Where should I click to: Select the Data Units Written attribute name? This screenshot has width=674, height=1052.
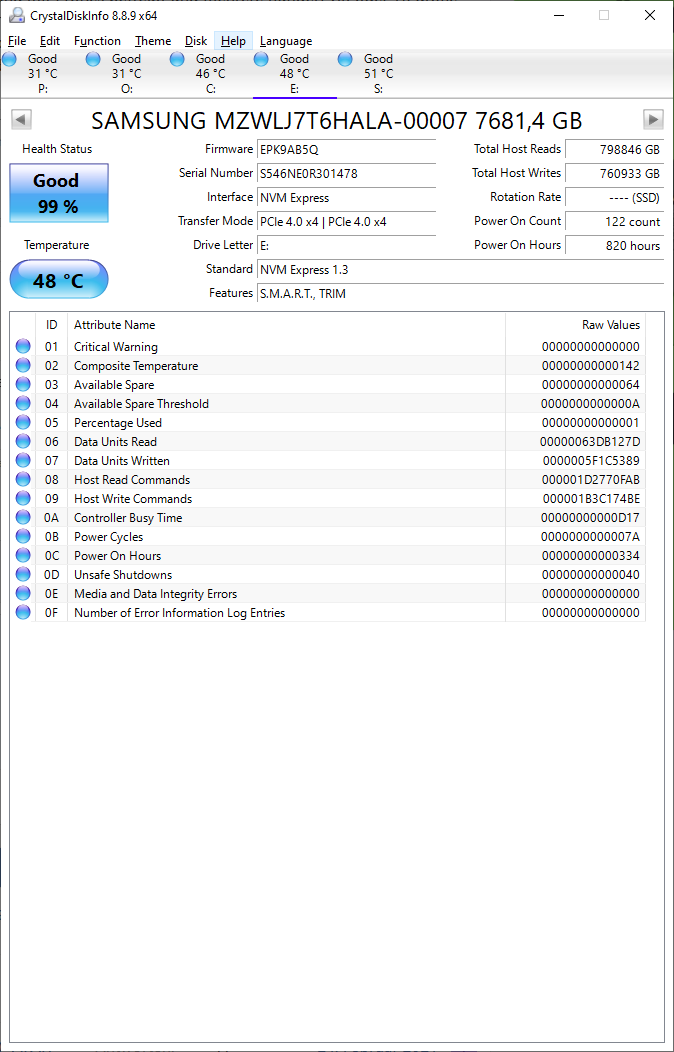tap(122, 461)
